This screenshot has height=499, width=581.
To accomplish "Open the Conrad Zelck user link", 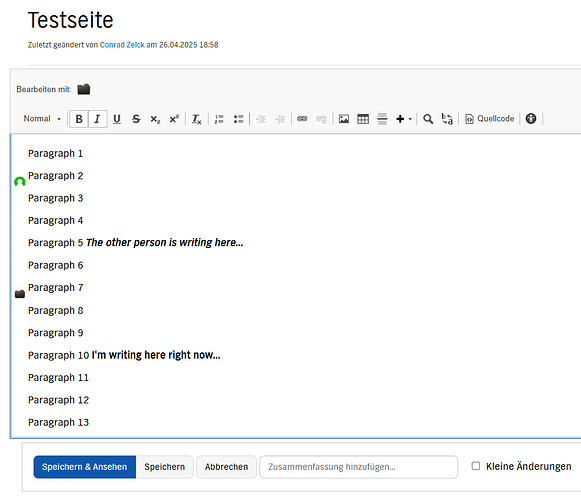I will click(122, 45).
